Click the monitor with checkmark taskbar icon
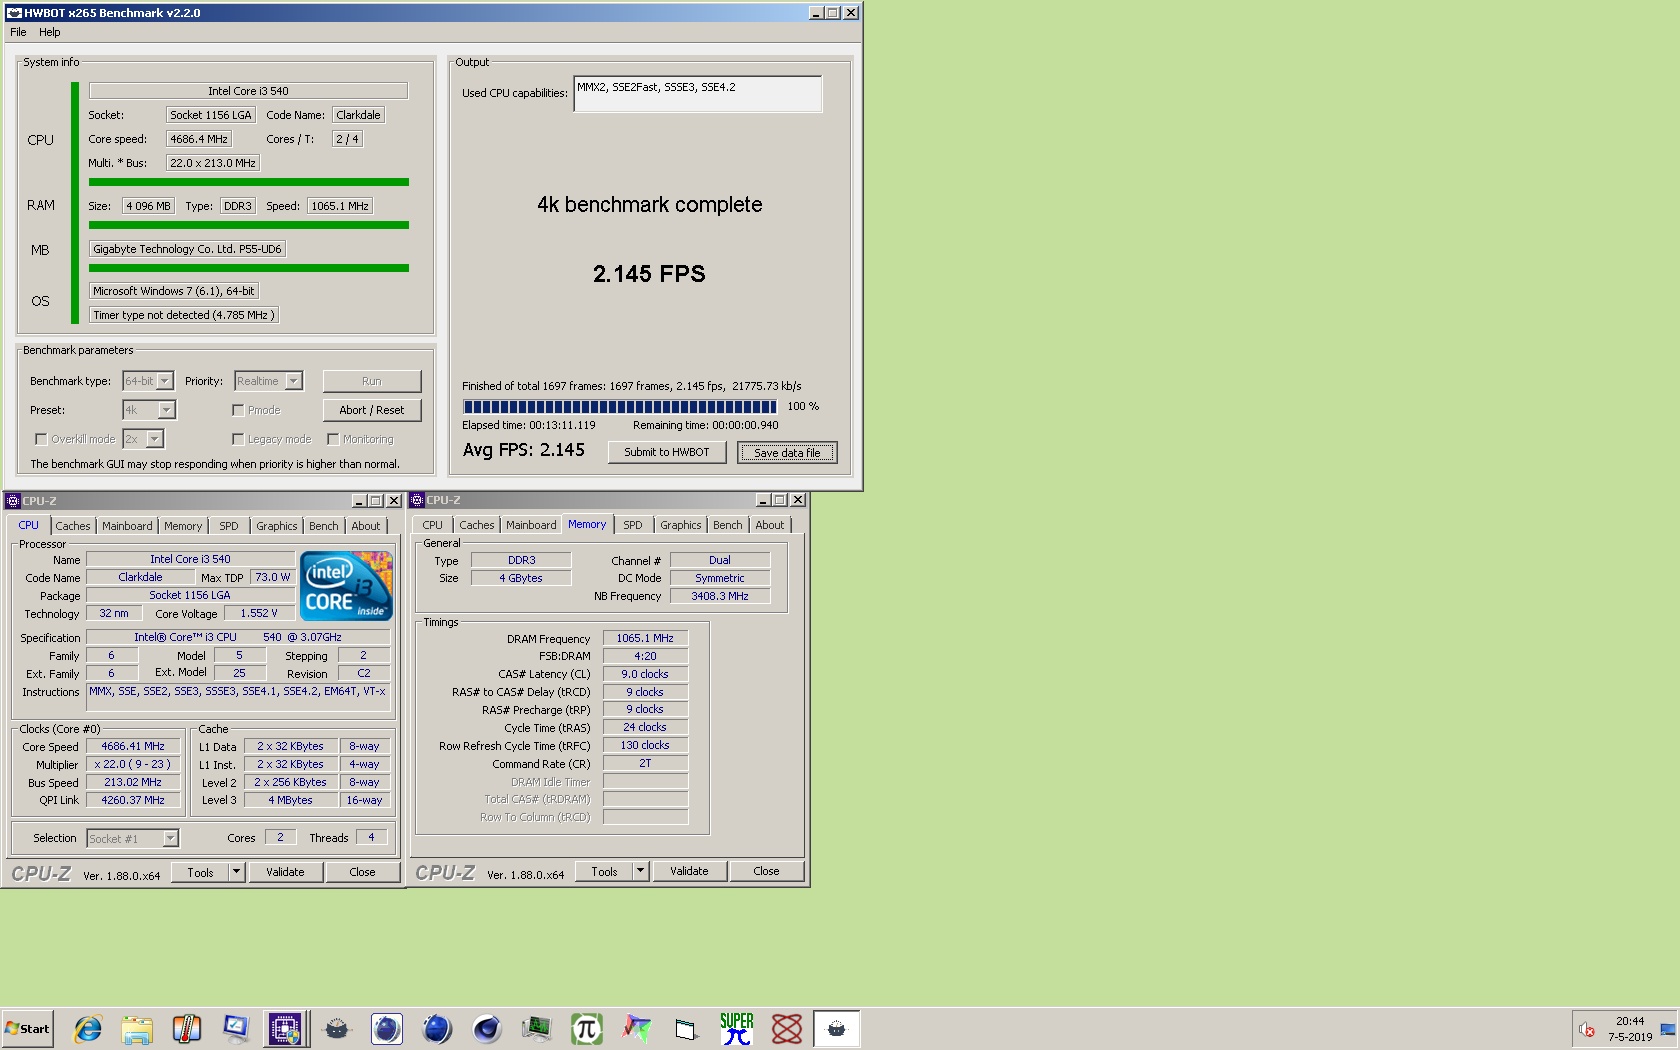The height and width of the screenshot is (1050, 1680). tap(236, 1028)
